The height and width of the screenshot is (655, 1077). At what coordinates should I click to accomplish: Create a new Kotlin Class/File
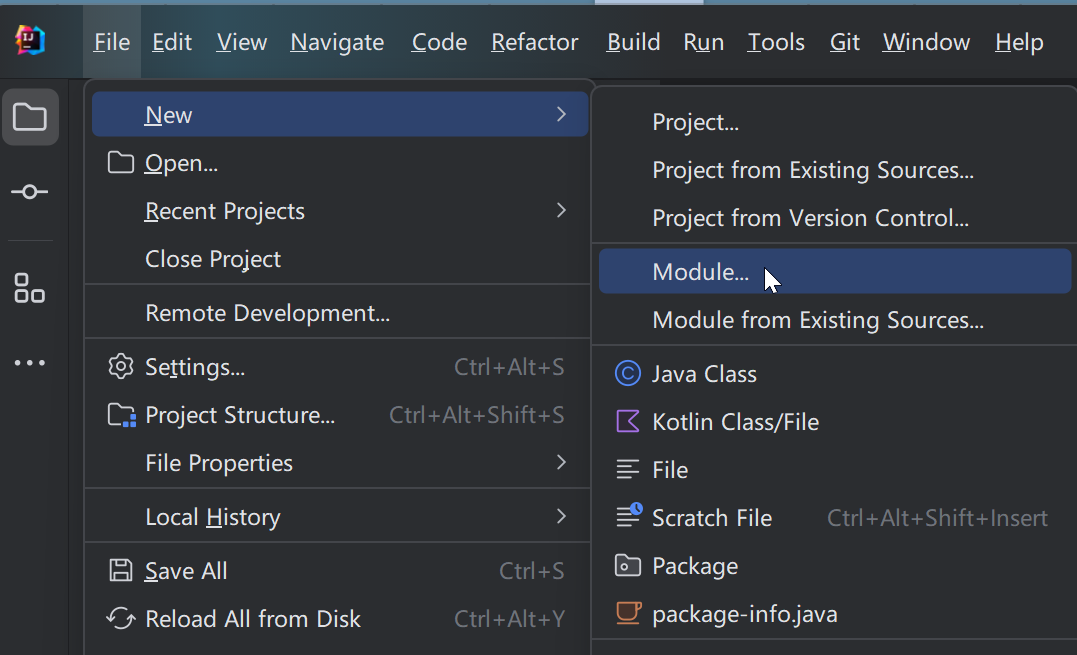pos(735,422)
